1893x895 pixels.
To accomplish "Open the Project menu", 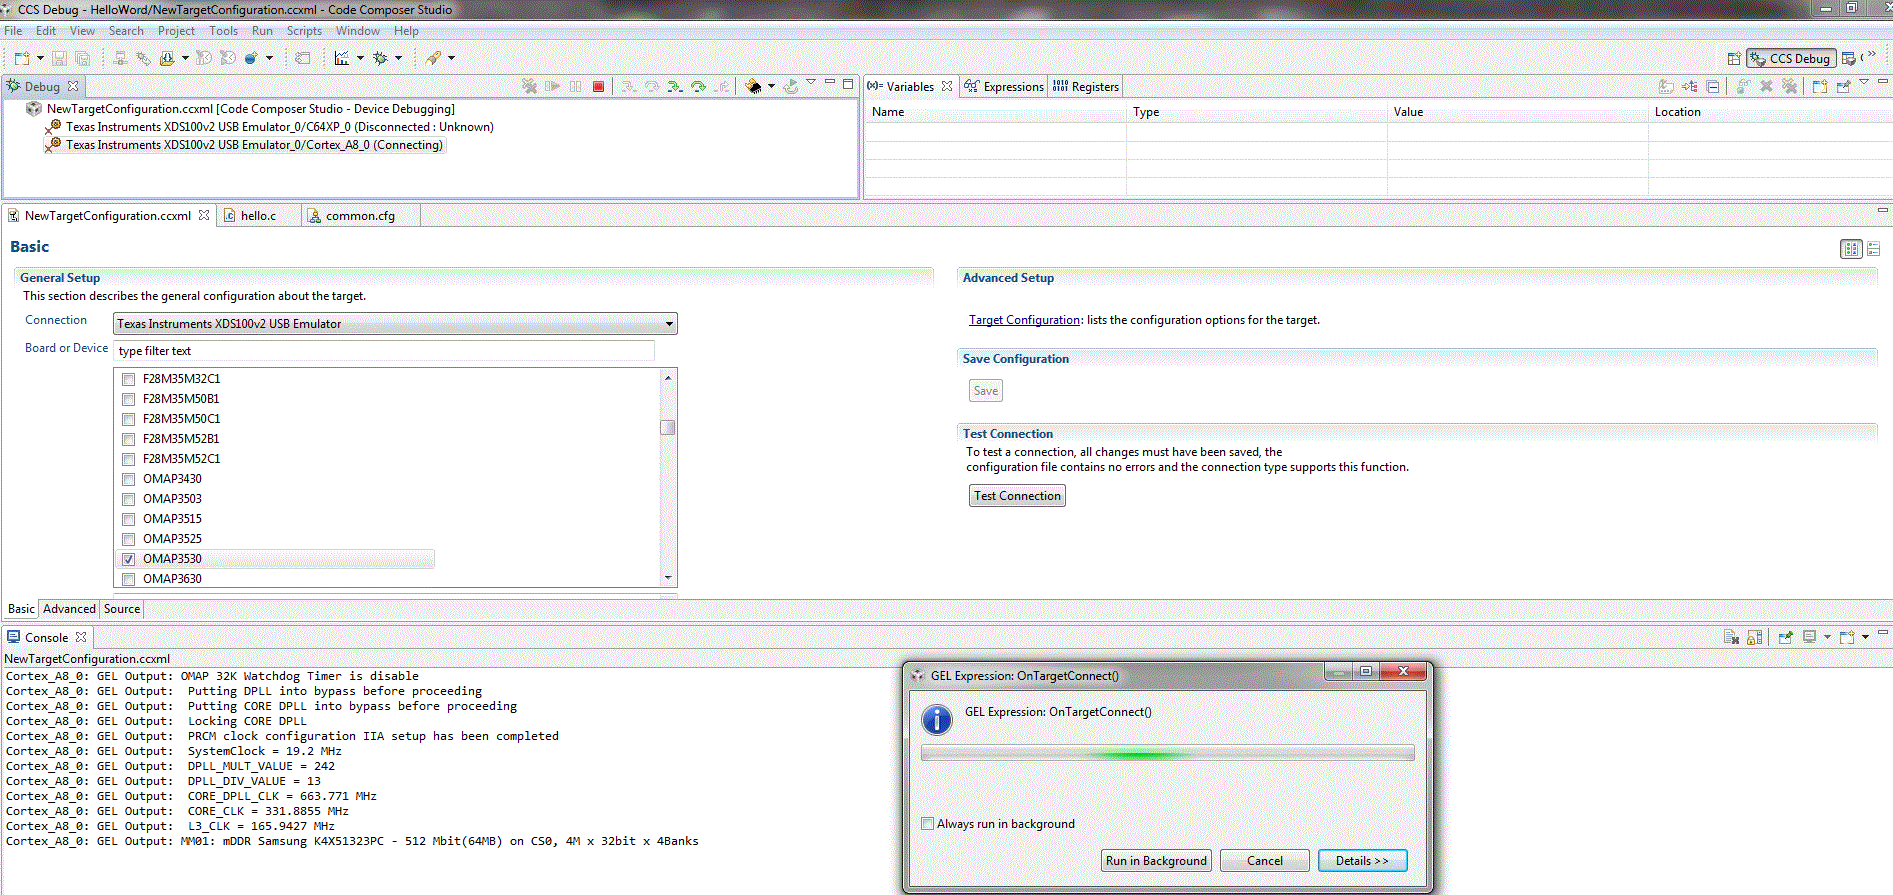I will click(x=176, y=31).
